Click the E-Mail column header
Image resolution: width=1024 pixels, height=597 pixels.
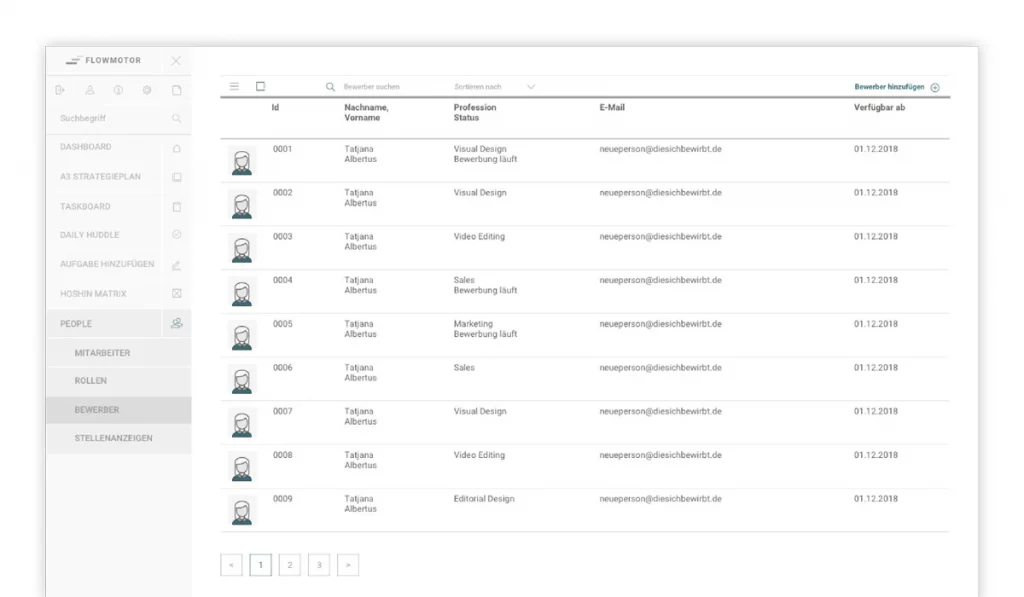pyautogui.click(x=612, y=107)
